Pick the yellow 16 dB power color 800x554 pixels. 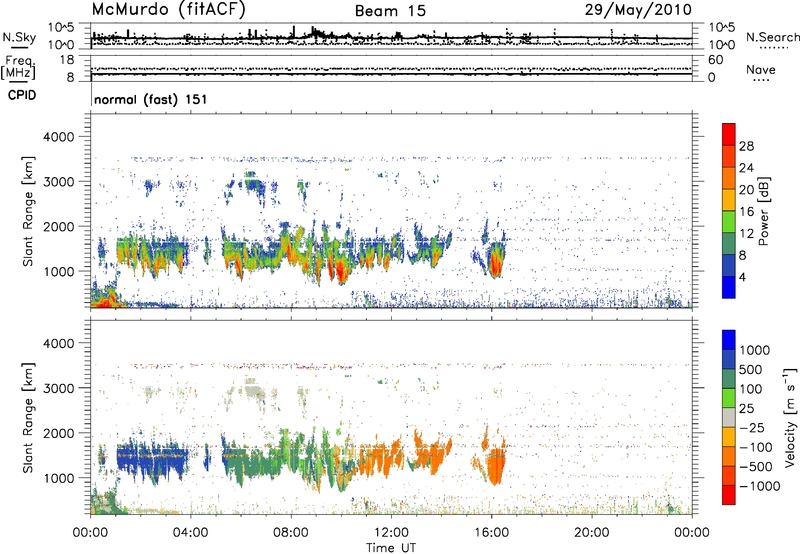tap(729, 199)
